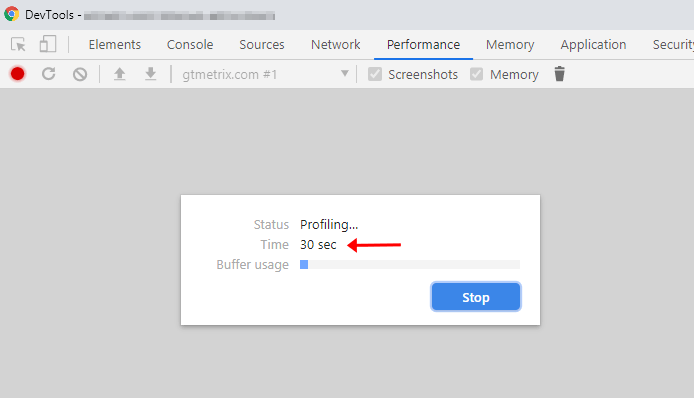Image resolution: width=694 pixels, height=398 pixels.
Task: Open the Sources tab
Action: [x=262, y=45]
